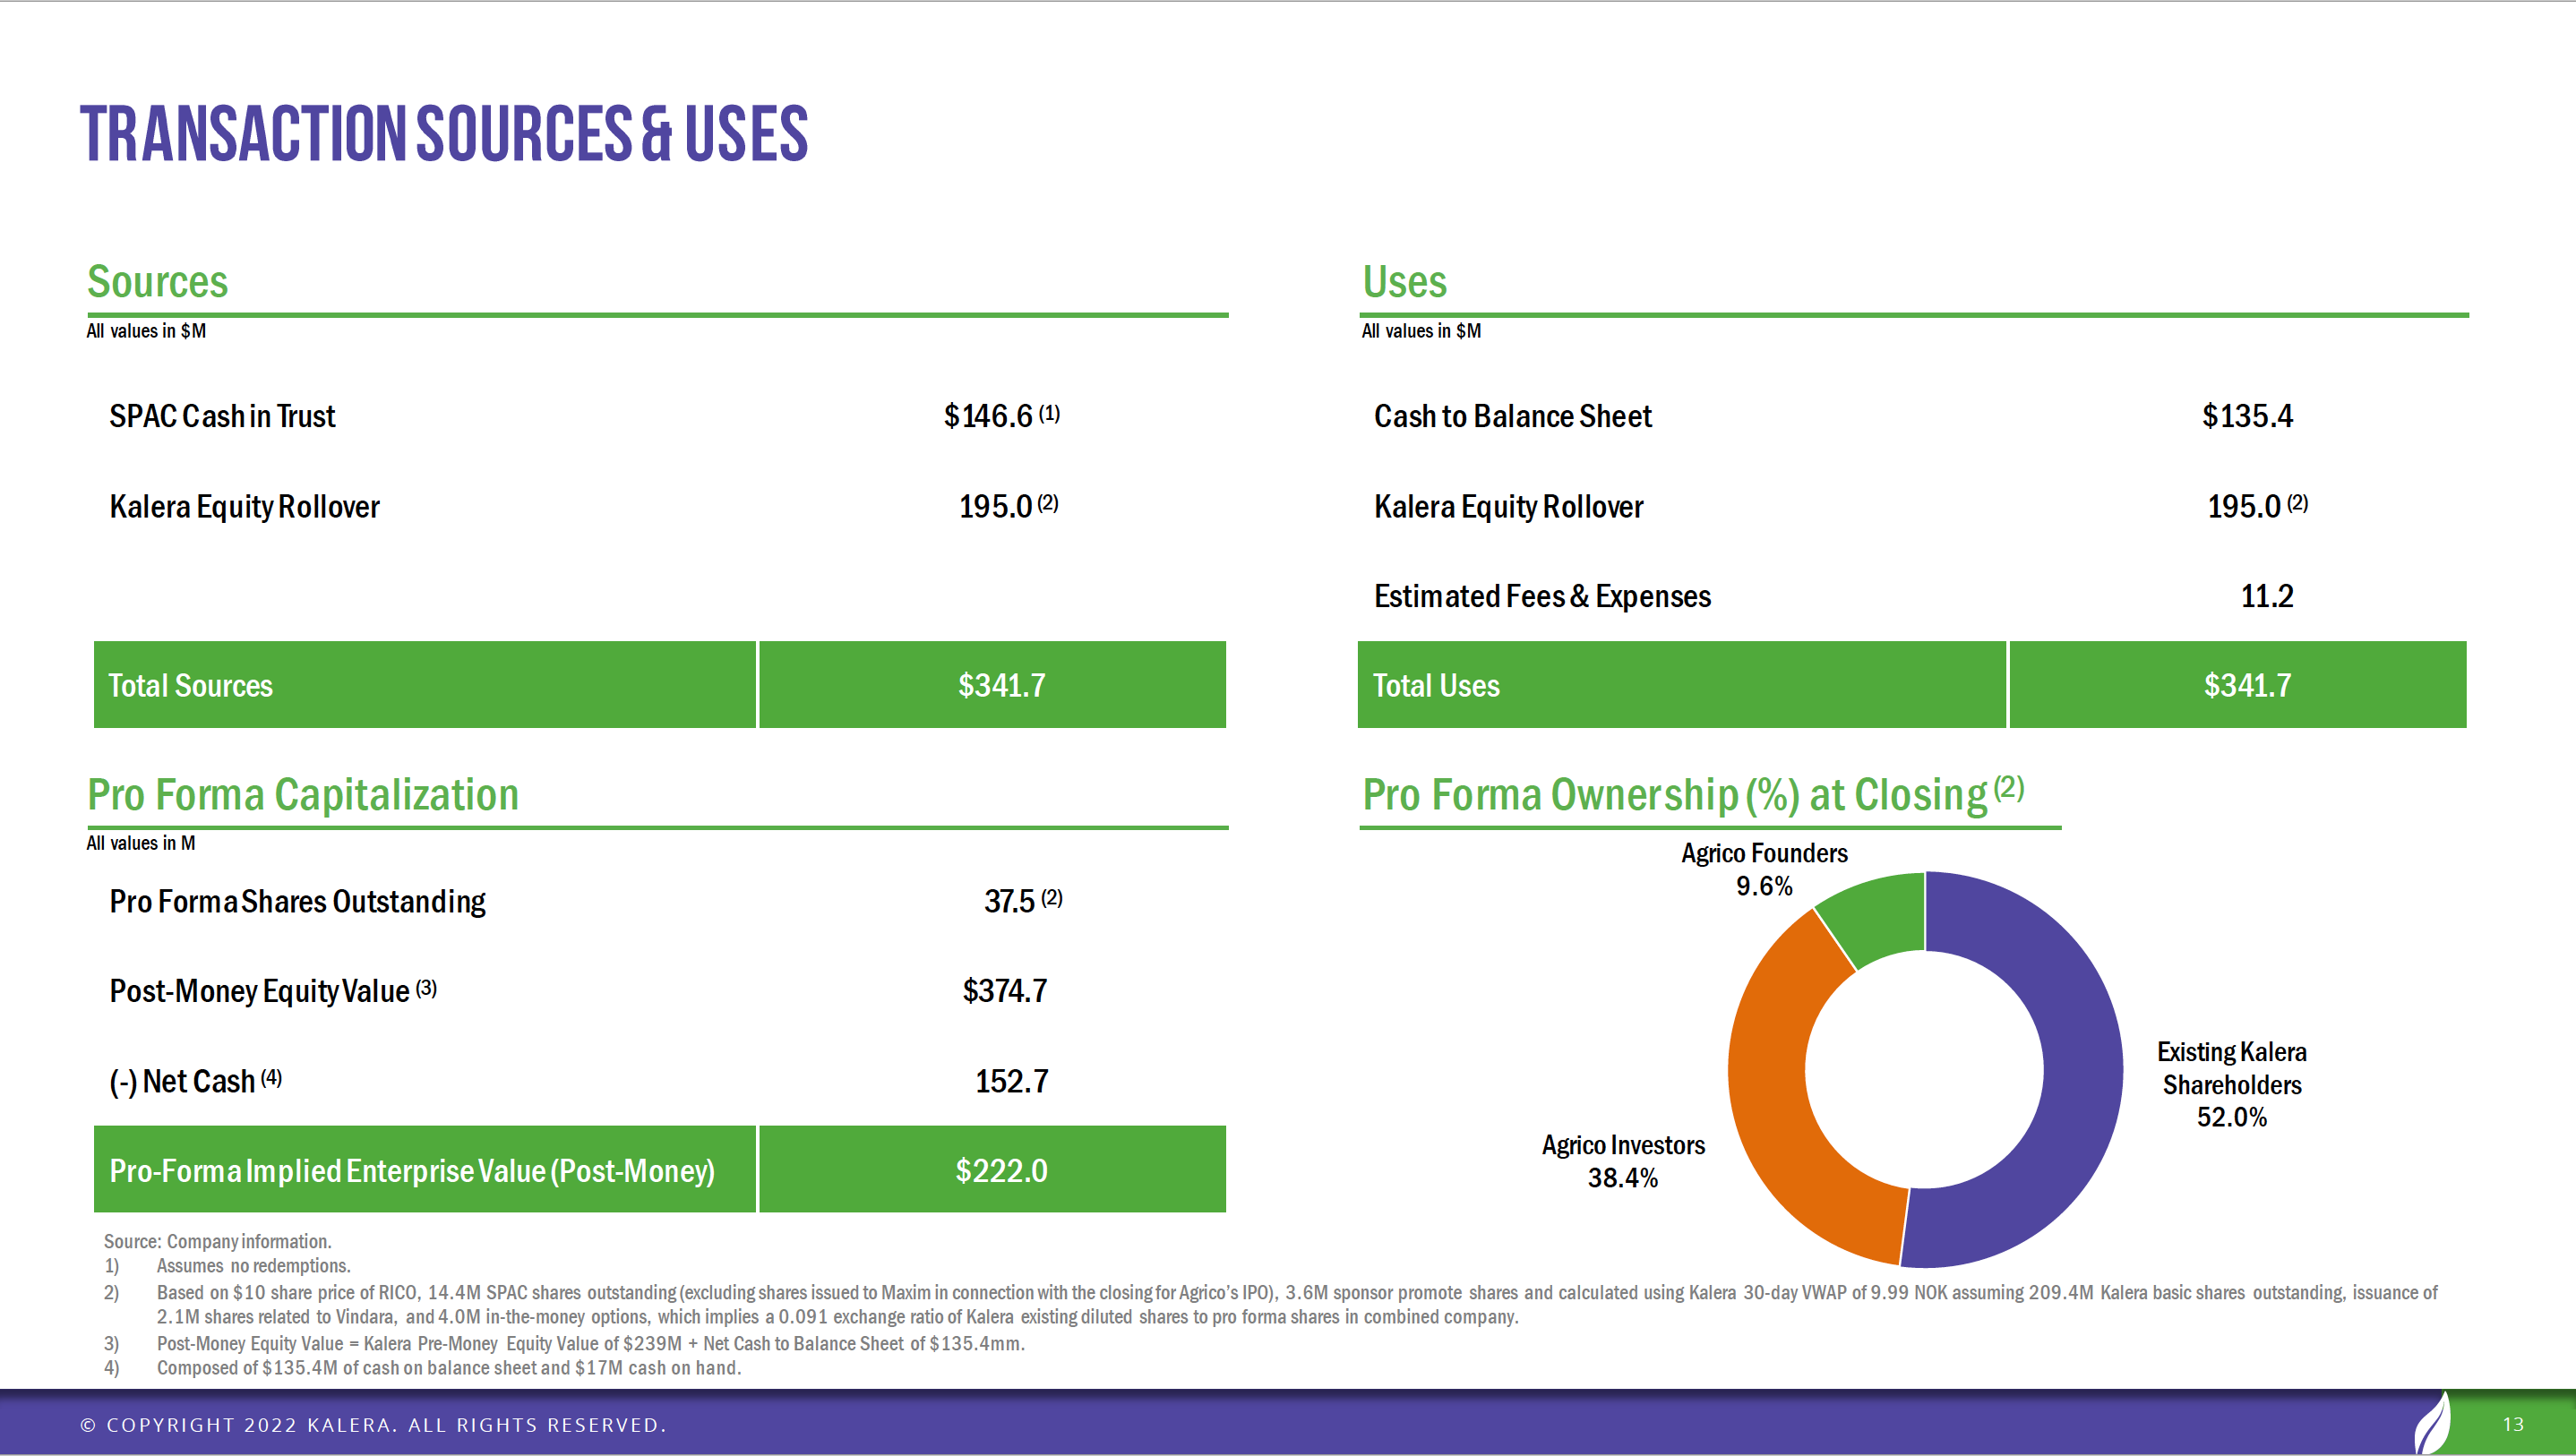Click the $135.4 cash value
This screenshot has width=2576, height=1456.
2247,416
